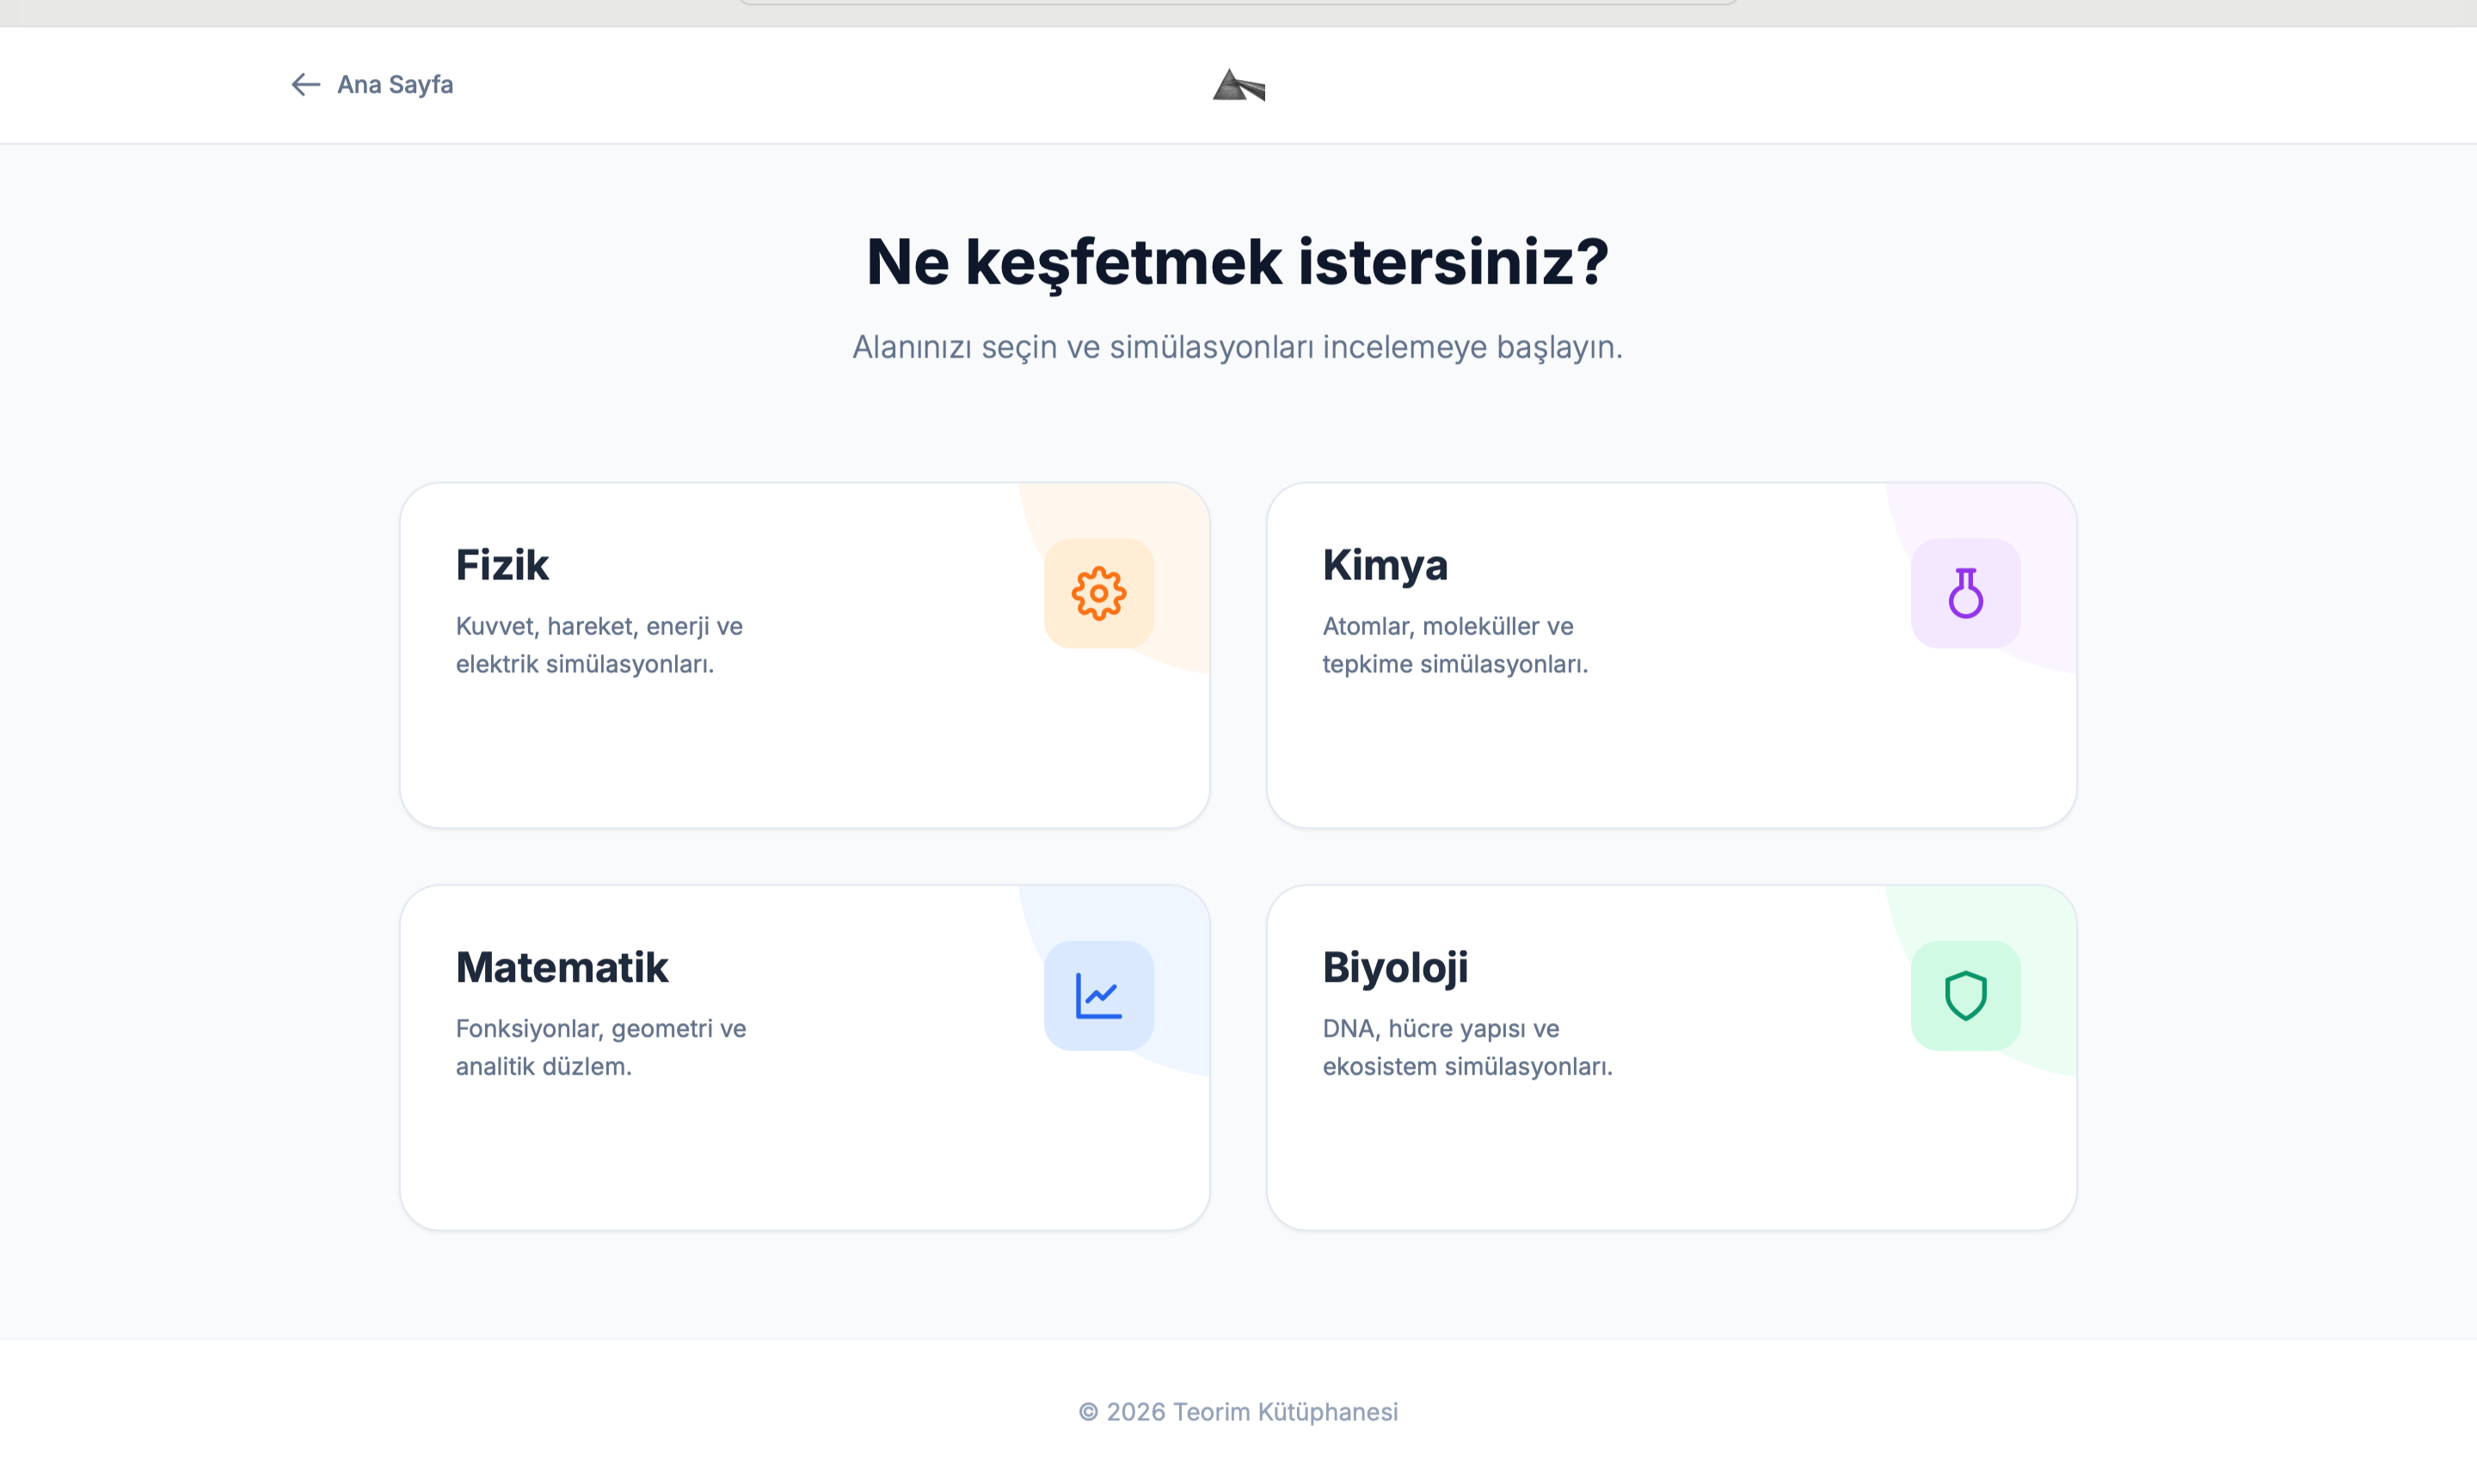Screen dimensions: 2477x1484
Task: Click the prism logo in the header
Action: 1238,86
